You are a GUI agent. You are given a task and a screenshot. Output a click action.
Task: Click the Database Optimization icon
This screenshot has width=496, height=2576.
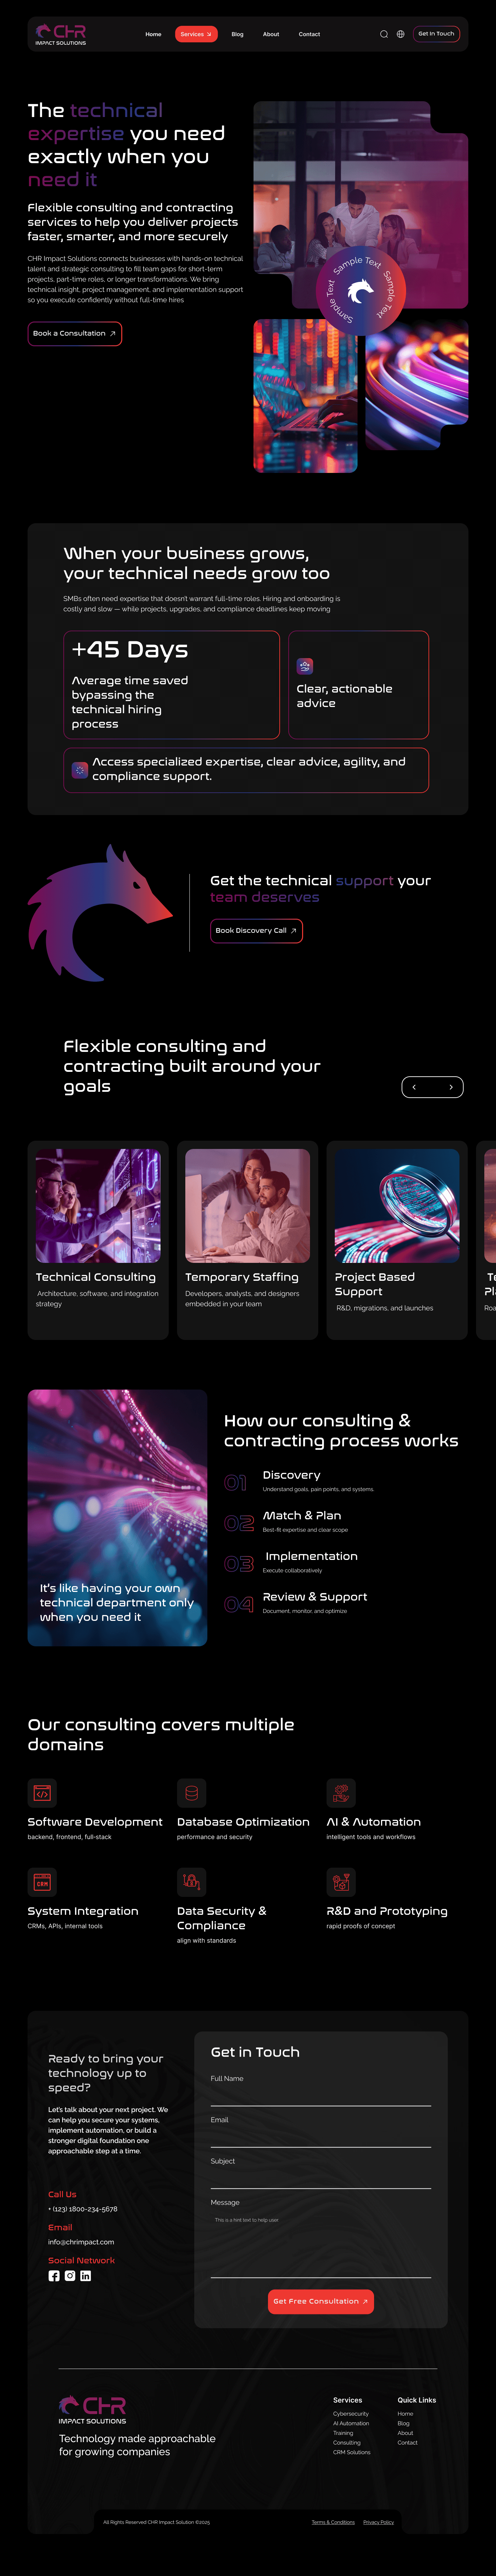pos(191,1793)
